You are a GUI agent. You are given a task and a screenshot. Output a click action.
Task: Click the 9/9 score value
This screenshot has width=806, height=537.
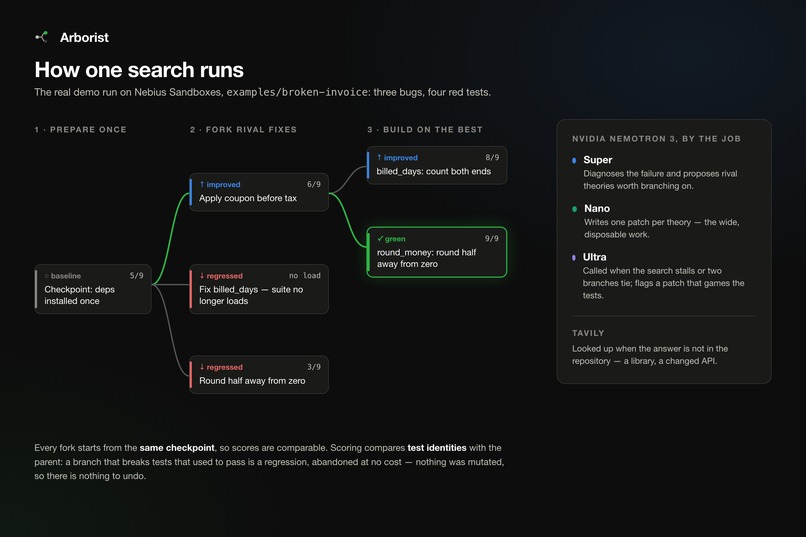click(x=491, y=238)
